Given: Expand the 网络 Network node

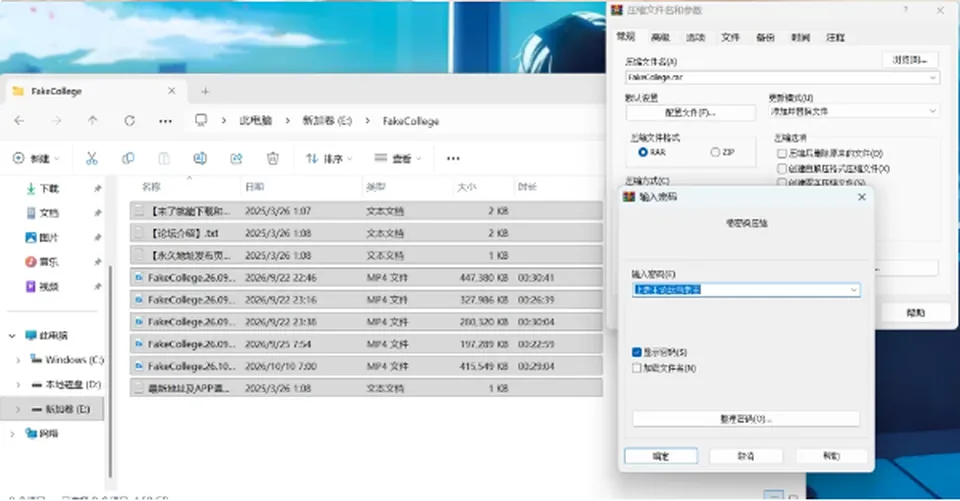Looking at the screenshot, I should [12, 434].
